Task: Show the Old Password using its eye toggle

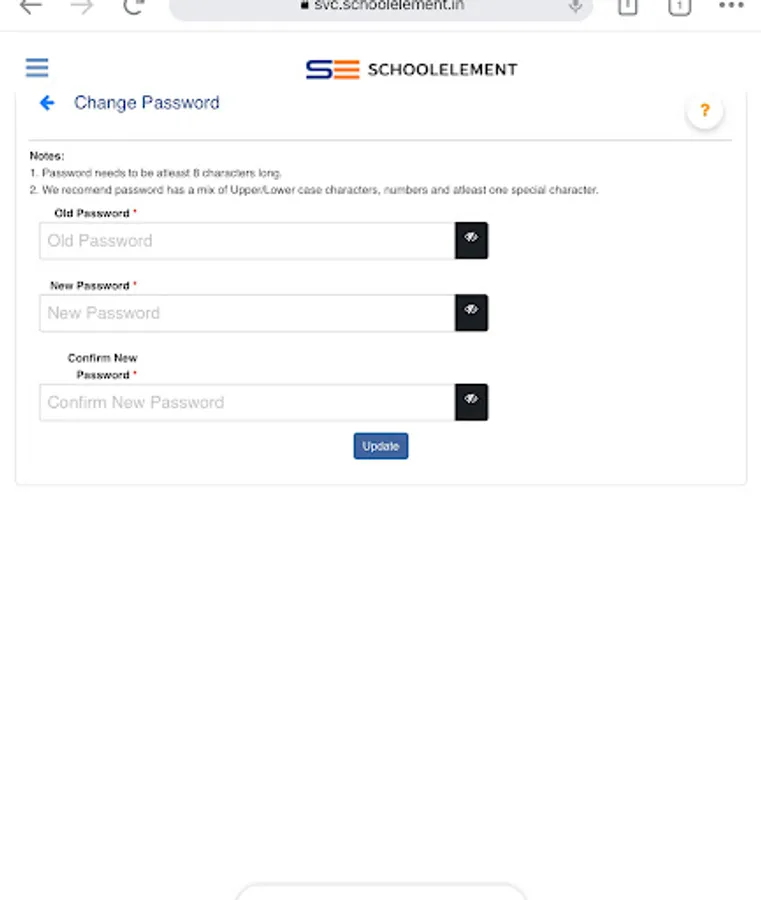Action: tap(471, 240)
